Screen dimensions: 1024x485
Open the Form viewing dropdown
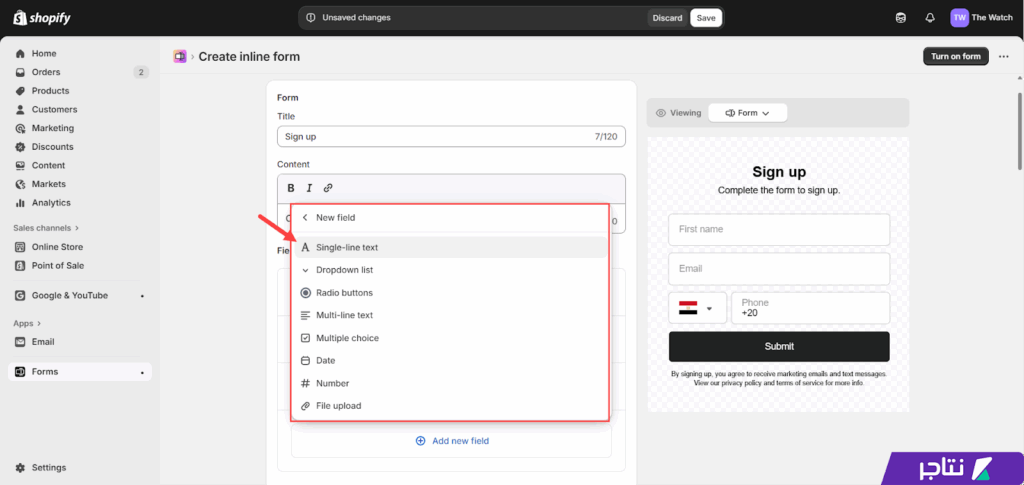pos(747,113)
